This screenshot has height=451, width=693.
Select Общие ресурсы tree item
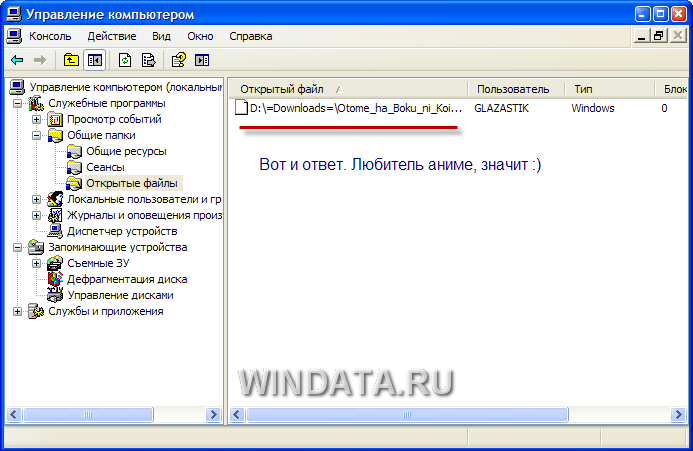pos(126,151)
